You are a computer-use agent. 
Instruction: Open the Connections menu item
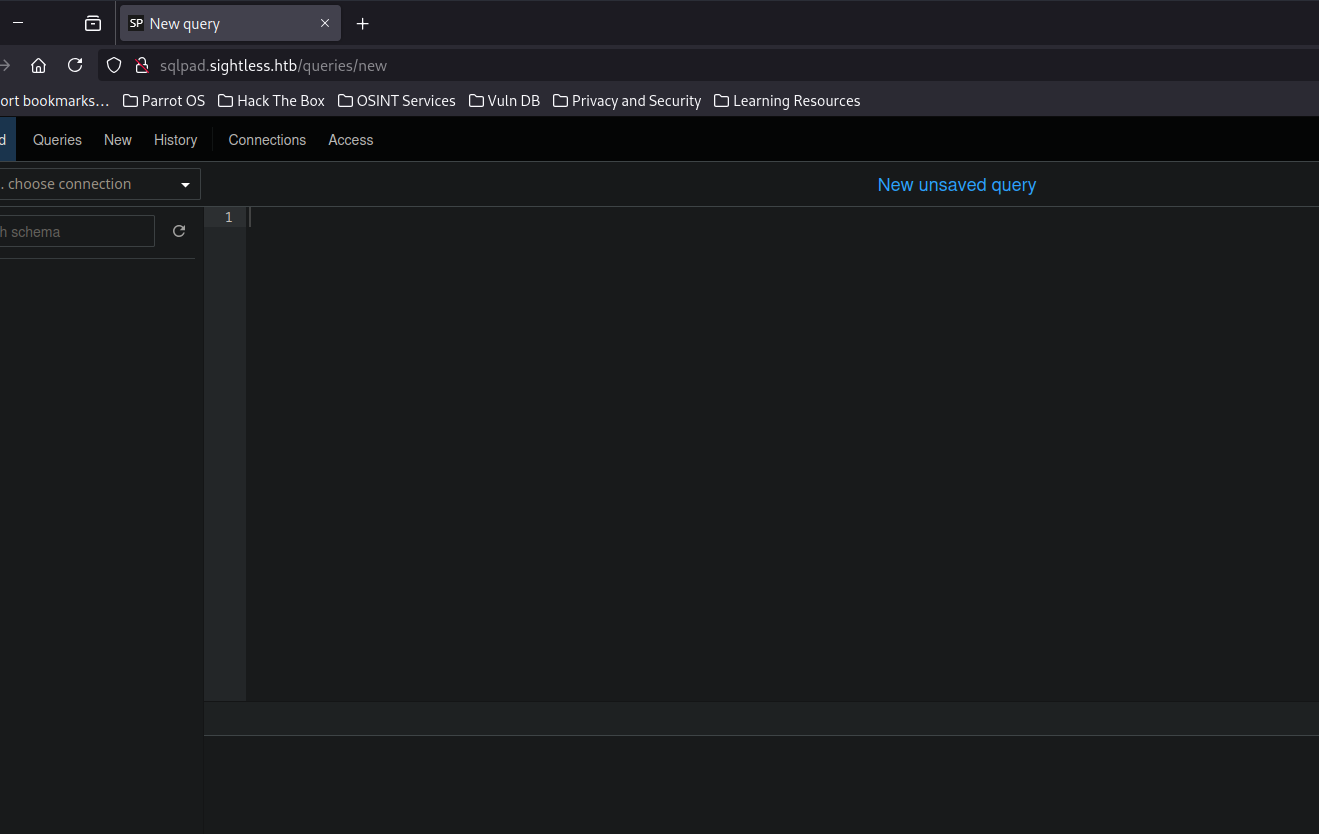(x=267, y=140)
